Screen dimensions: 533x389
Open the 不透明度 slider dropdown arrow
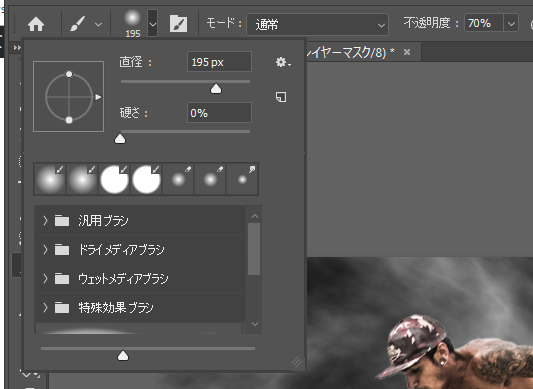pos(511,23)
